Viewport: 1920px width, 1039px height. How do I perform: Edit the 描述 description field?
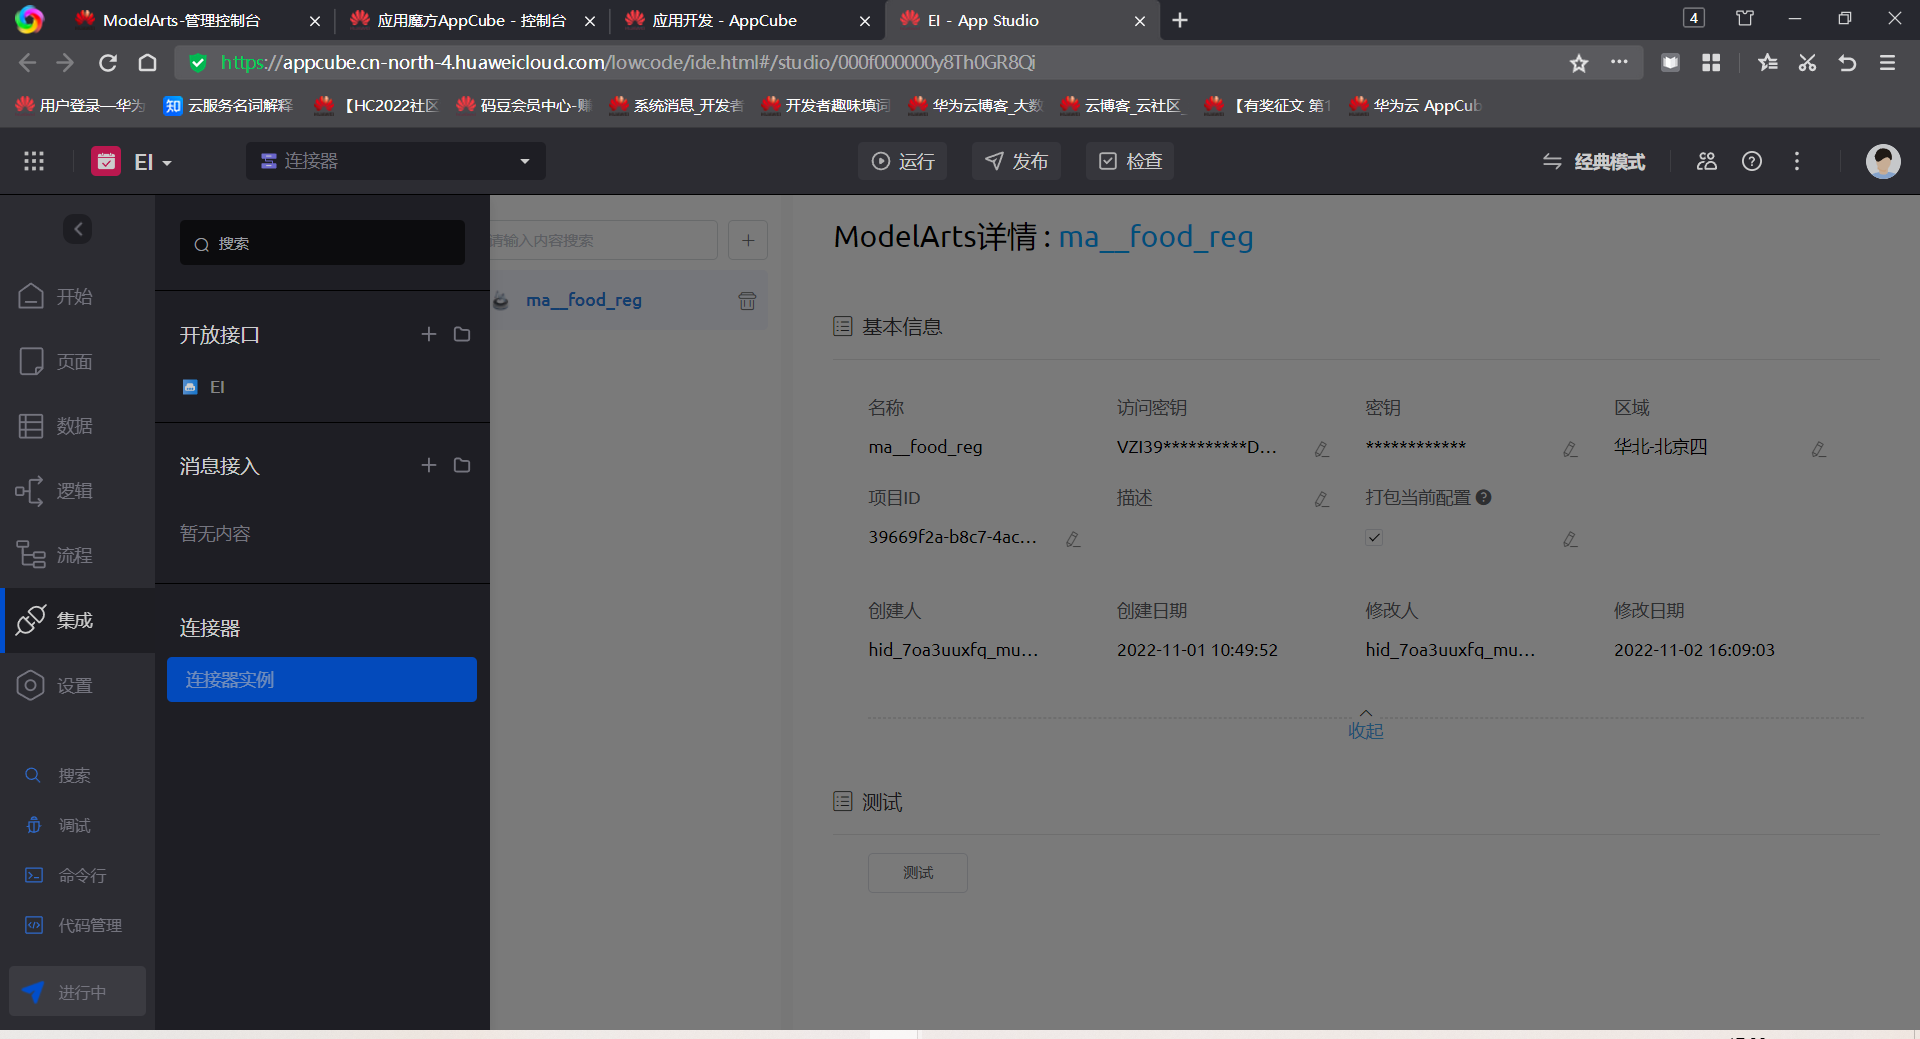pos(1322,499)
